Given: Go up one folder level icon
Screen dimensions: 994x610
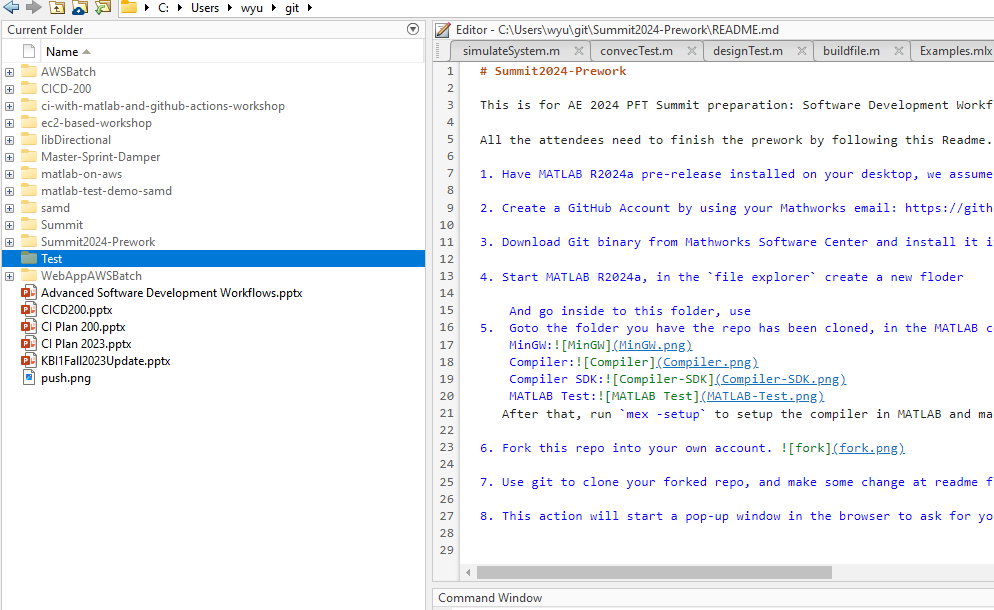Looking at the screenshot, I should [57, 7].
